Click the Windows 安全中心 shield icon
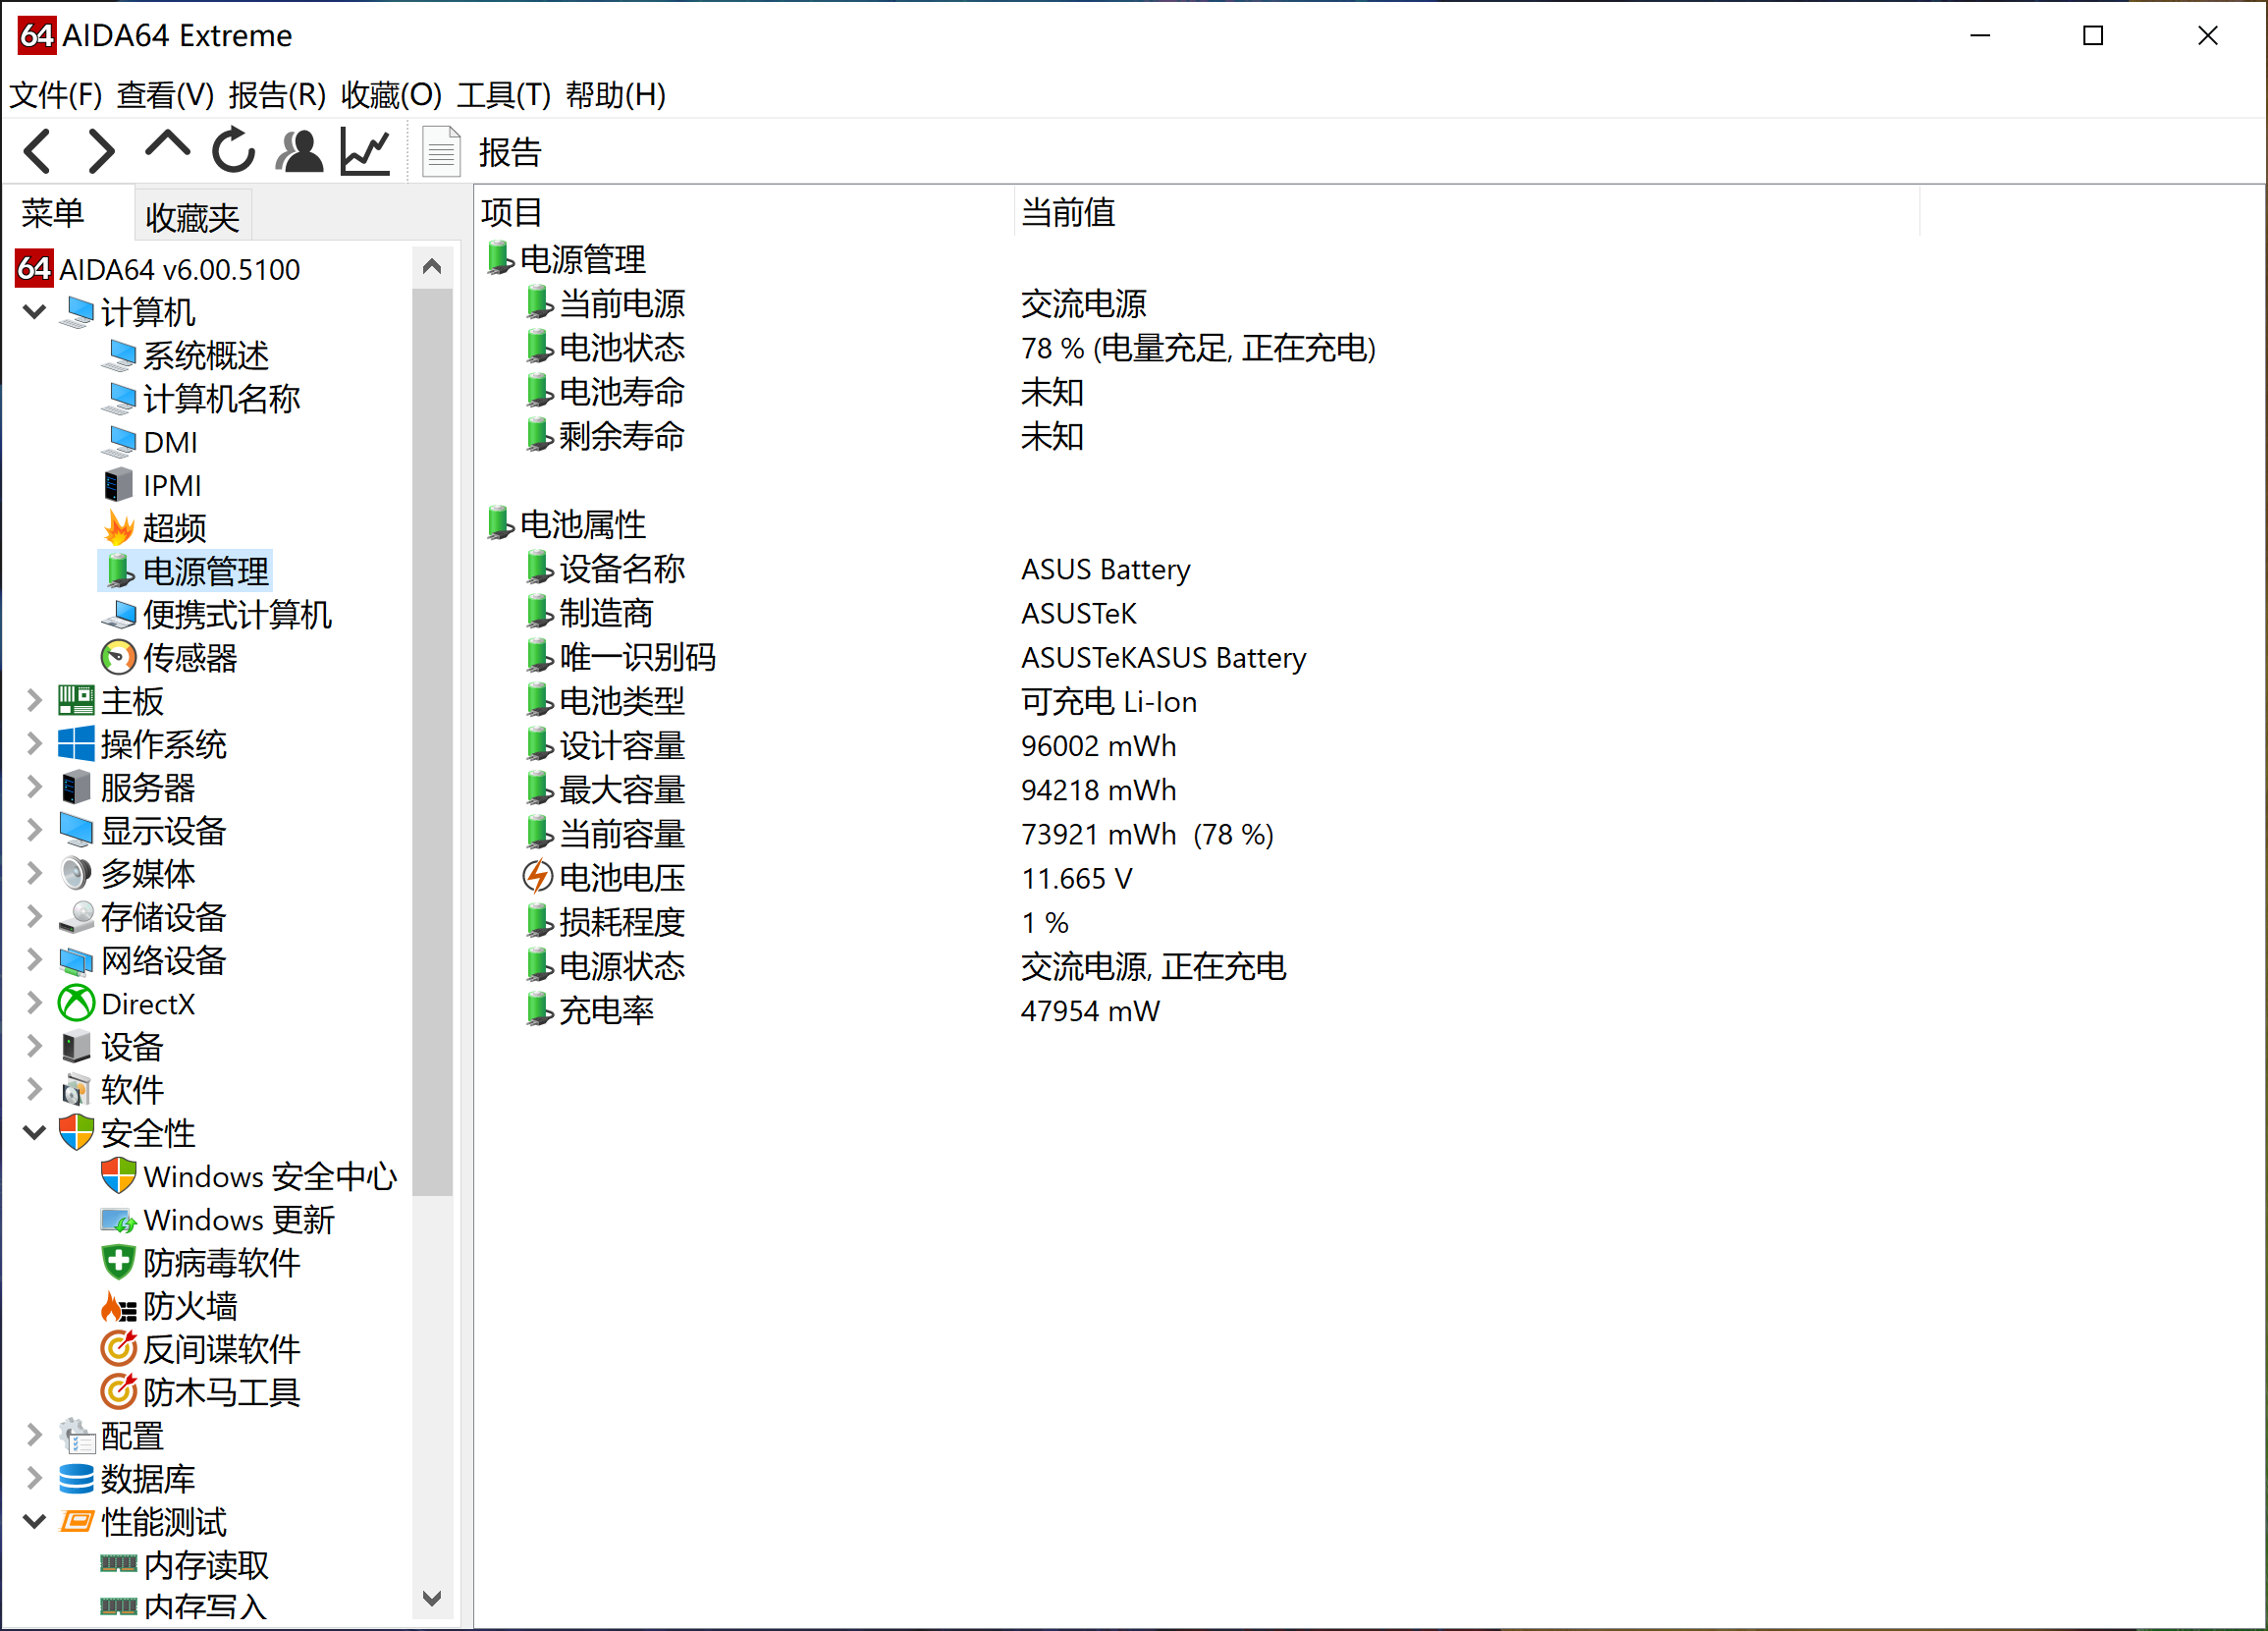 click(118, 1175)
